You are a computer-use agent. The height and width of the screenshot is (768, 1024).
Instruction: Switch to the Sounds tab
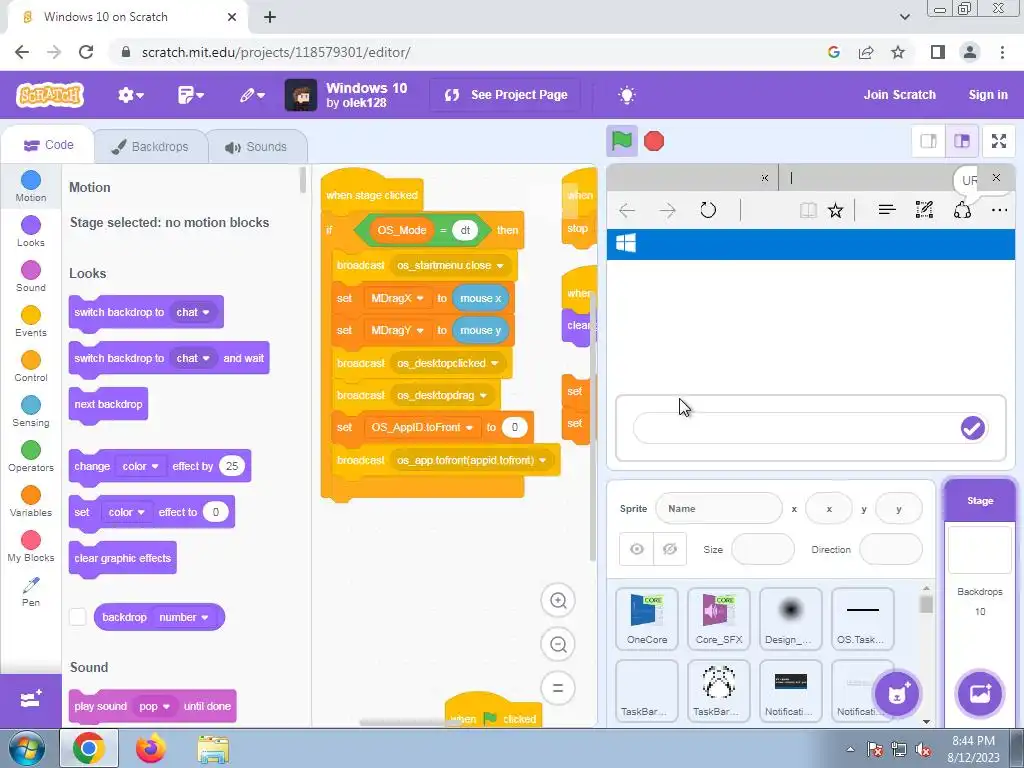(x=256, y=147)
